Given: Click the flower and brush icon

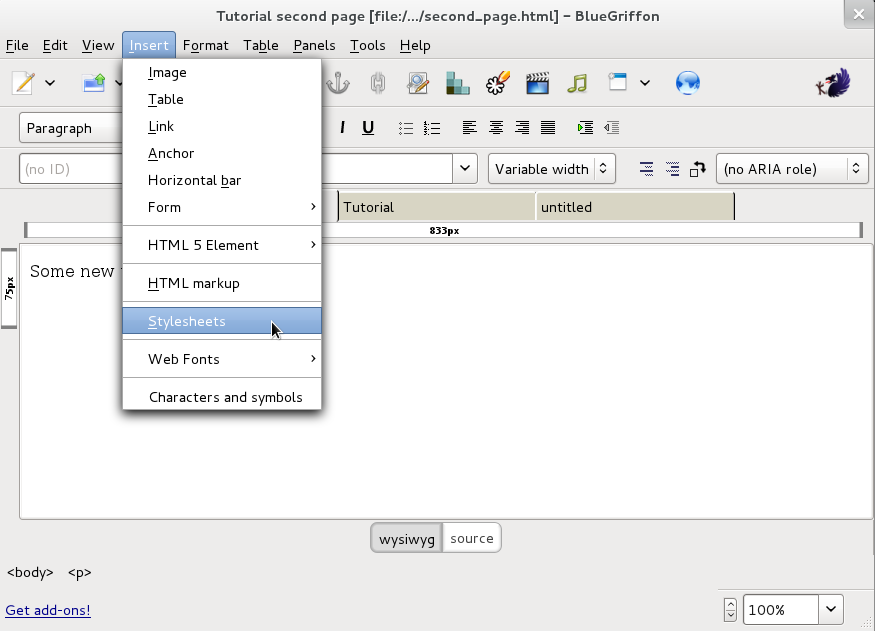Looking at the screenshot, I should click(x=497, y=83).
